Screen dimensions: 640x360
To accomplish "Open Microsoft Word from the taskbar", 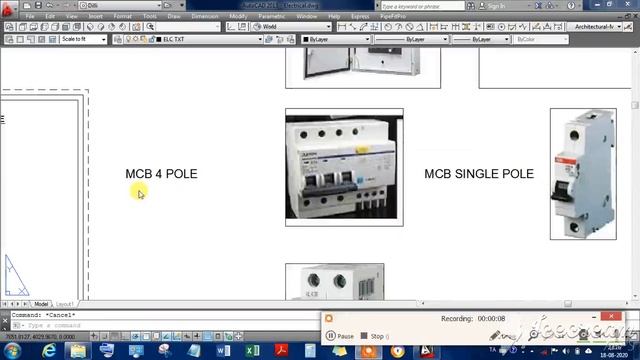I will pyautogui.click(x=223, y=351).
